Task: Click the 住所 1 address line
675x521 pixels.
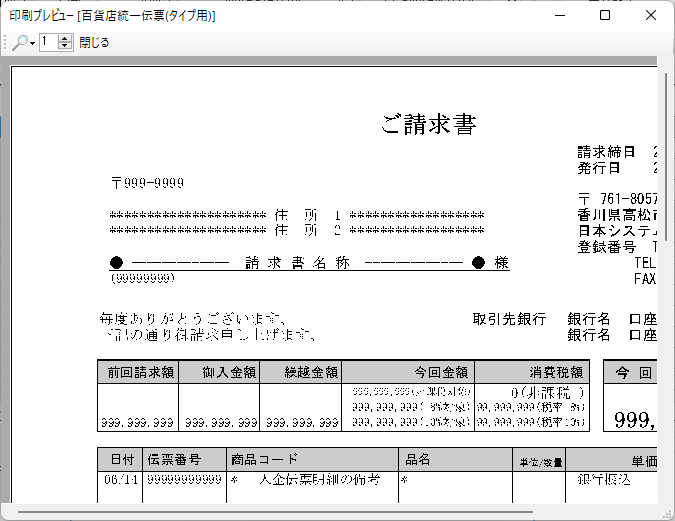Action: coord(297,215)
